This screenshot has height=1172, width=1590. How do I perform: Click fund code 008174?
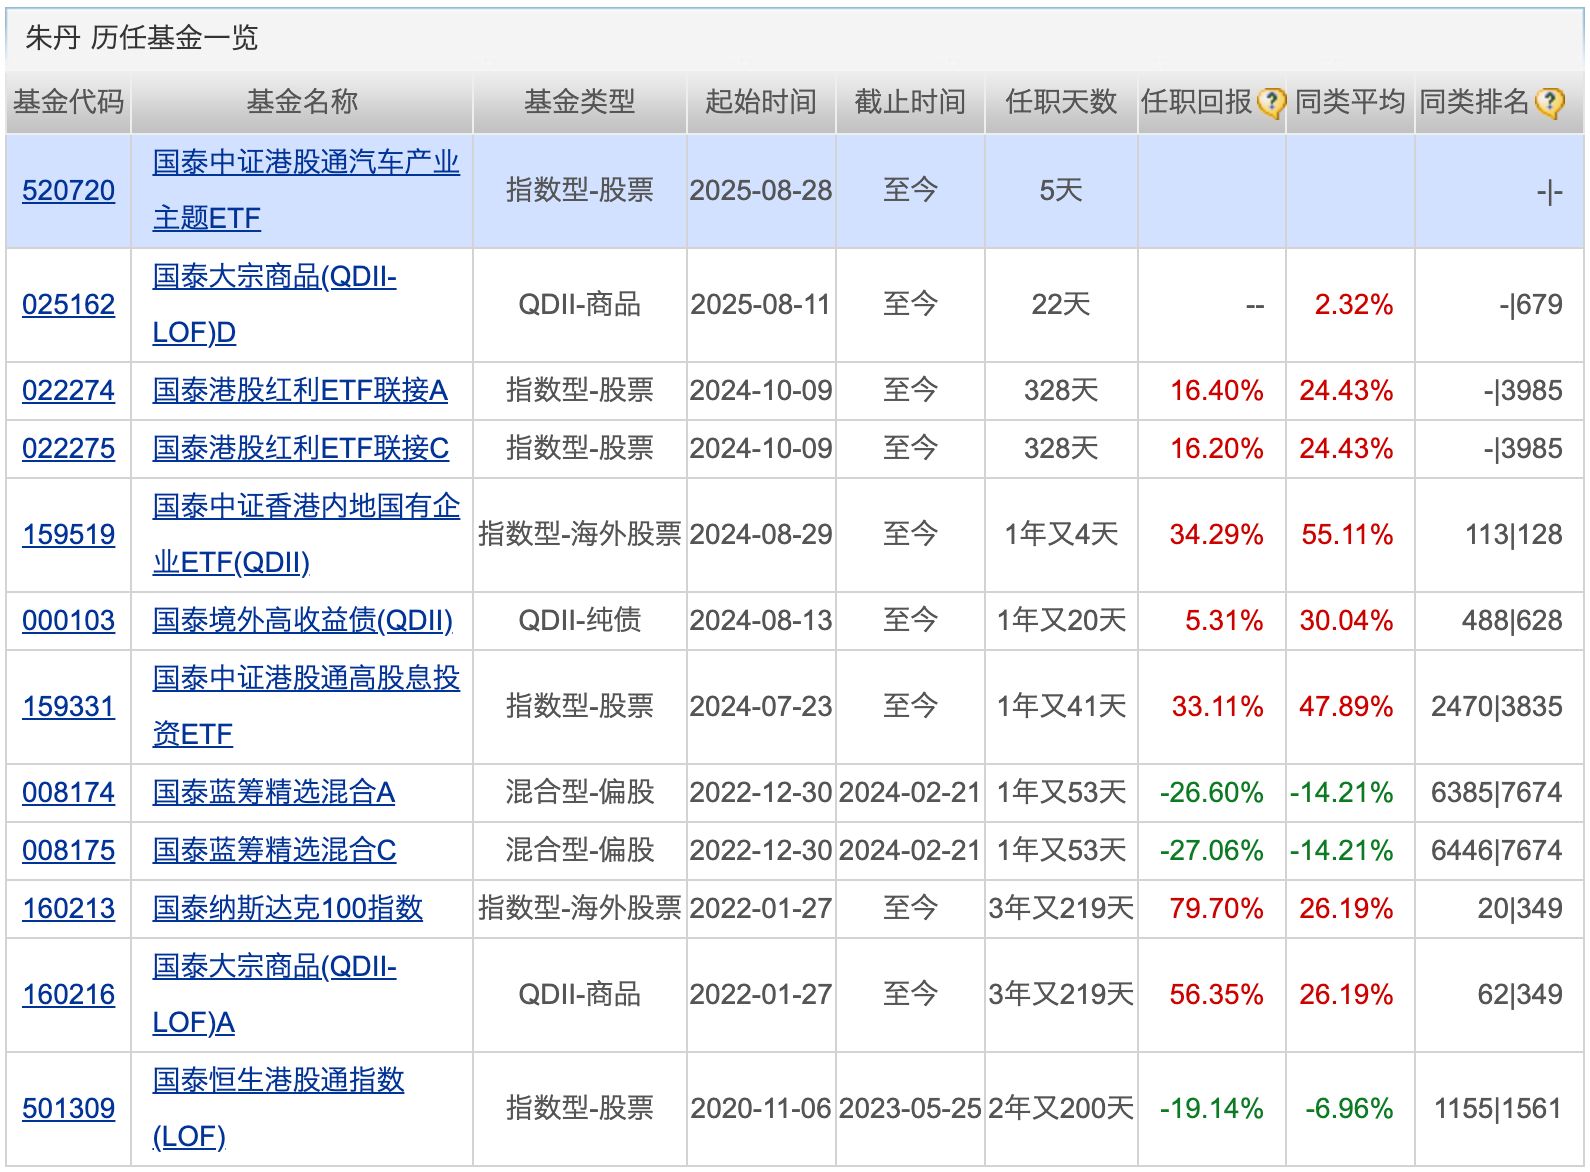[68, 793]
